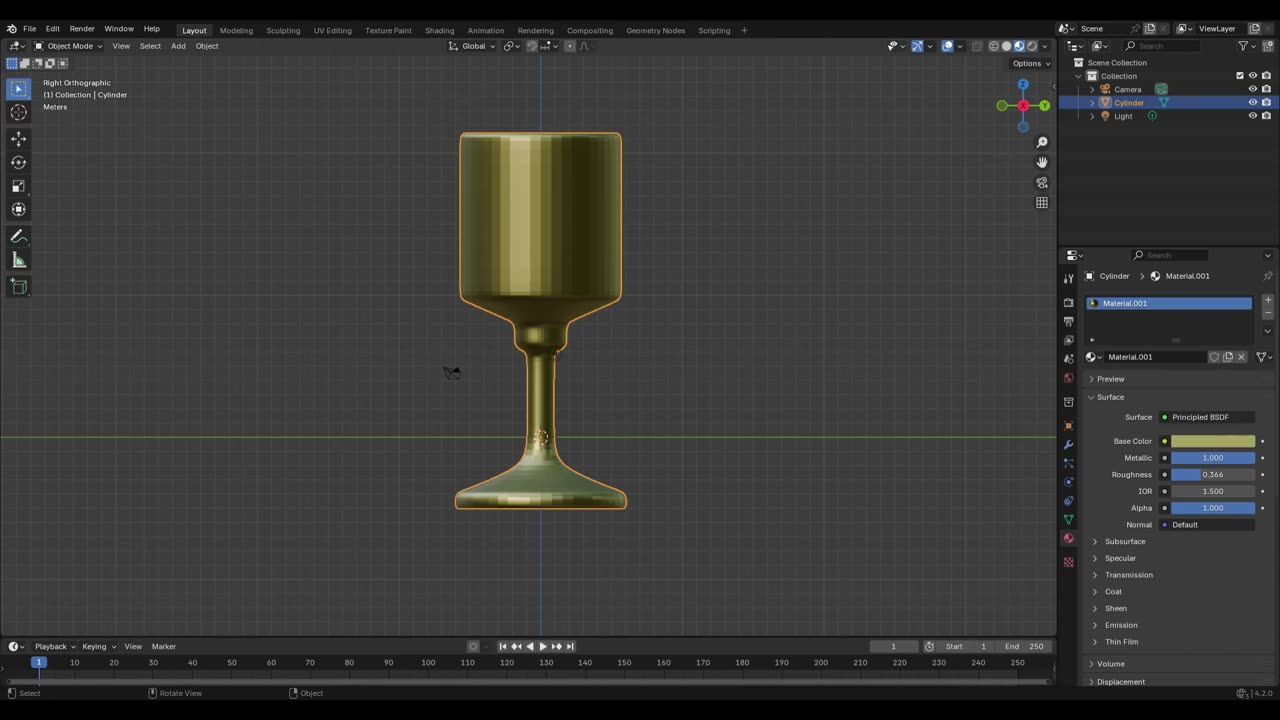Open the Object Mode dropdown

click(x=68, y=46)
